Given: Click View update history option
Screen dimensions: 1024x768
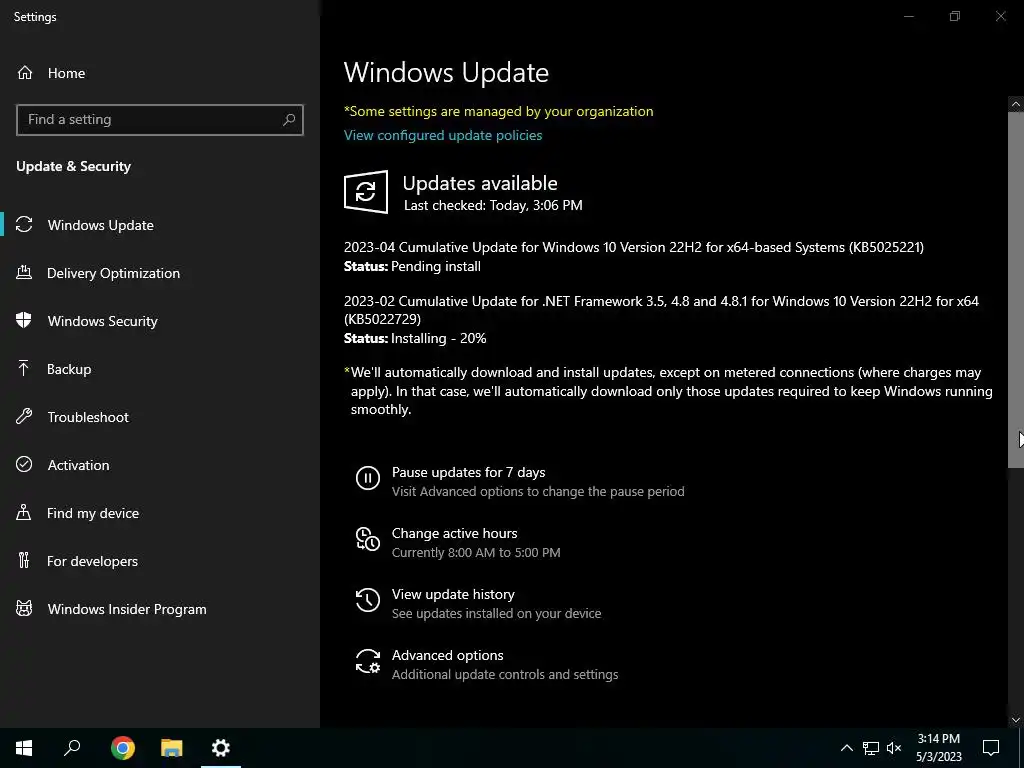Looking at the screenshot, I should (x=453, y=594).
